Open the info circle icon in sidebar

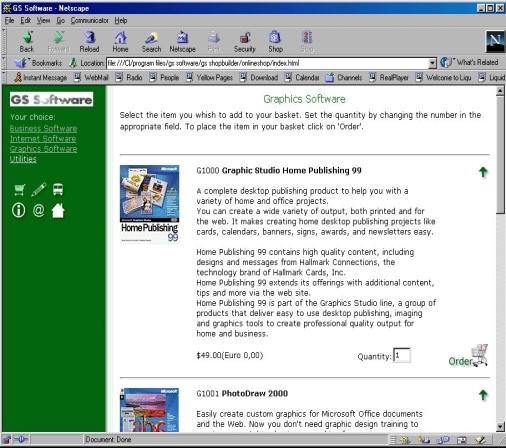(19, 210)
